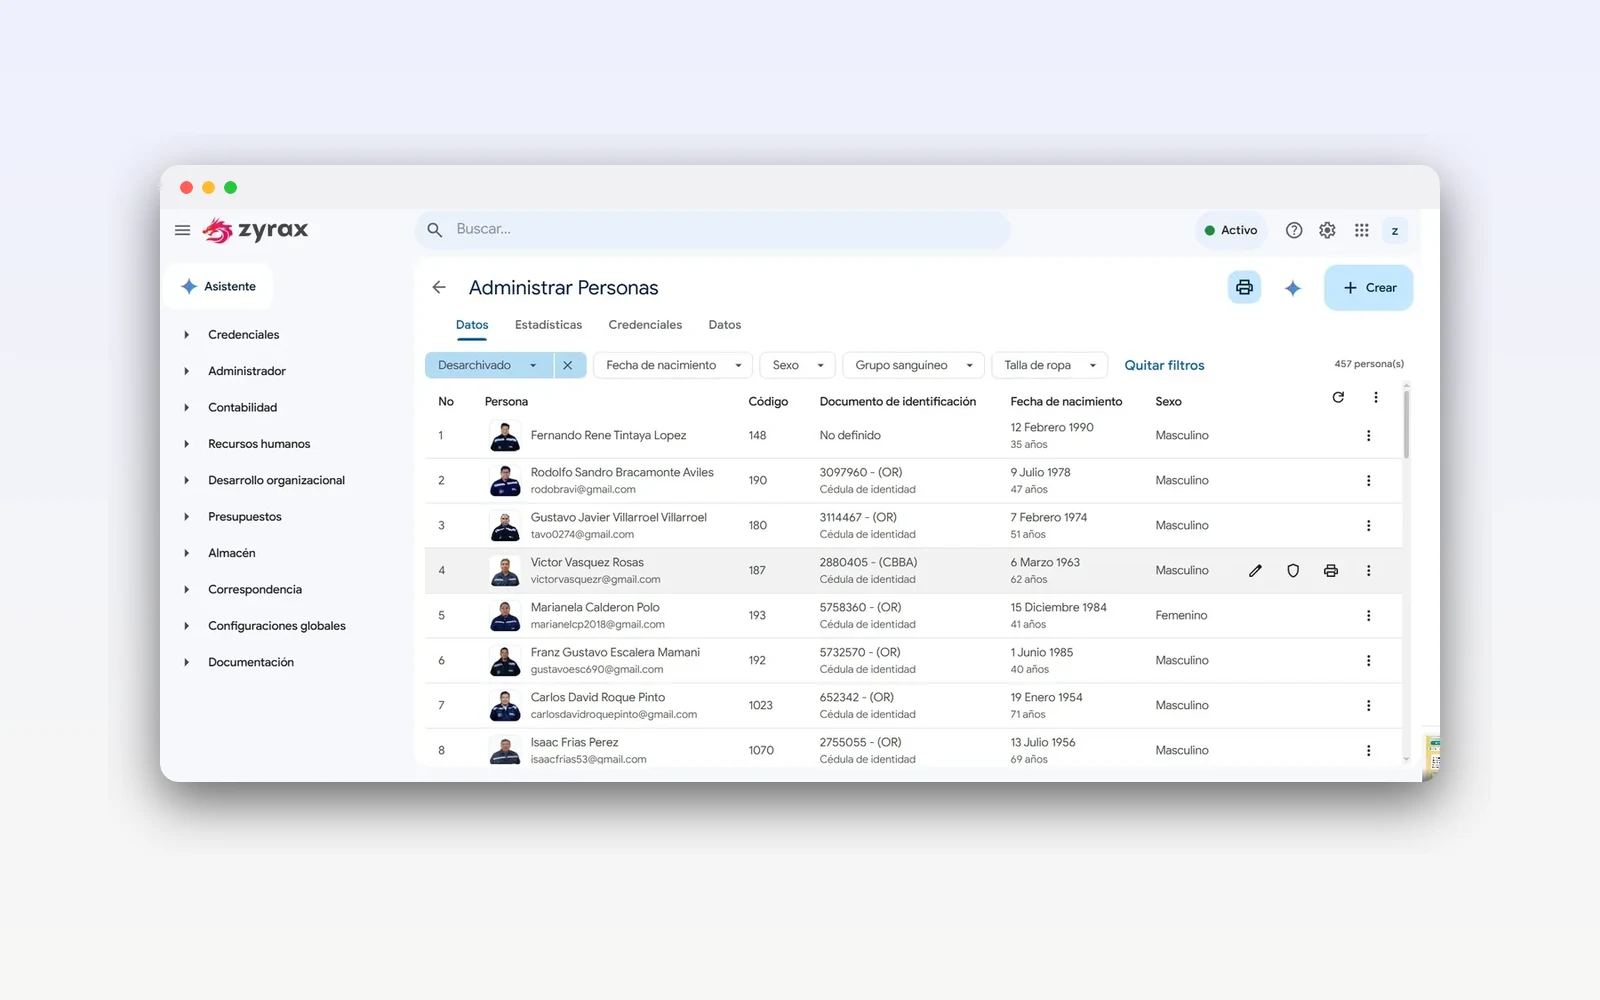Viewport: 1600px width, 1000px height.
Task: Click the shield icon in Victor Vasquez row
Action: click(x=1293, y=571)
